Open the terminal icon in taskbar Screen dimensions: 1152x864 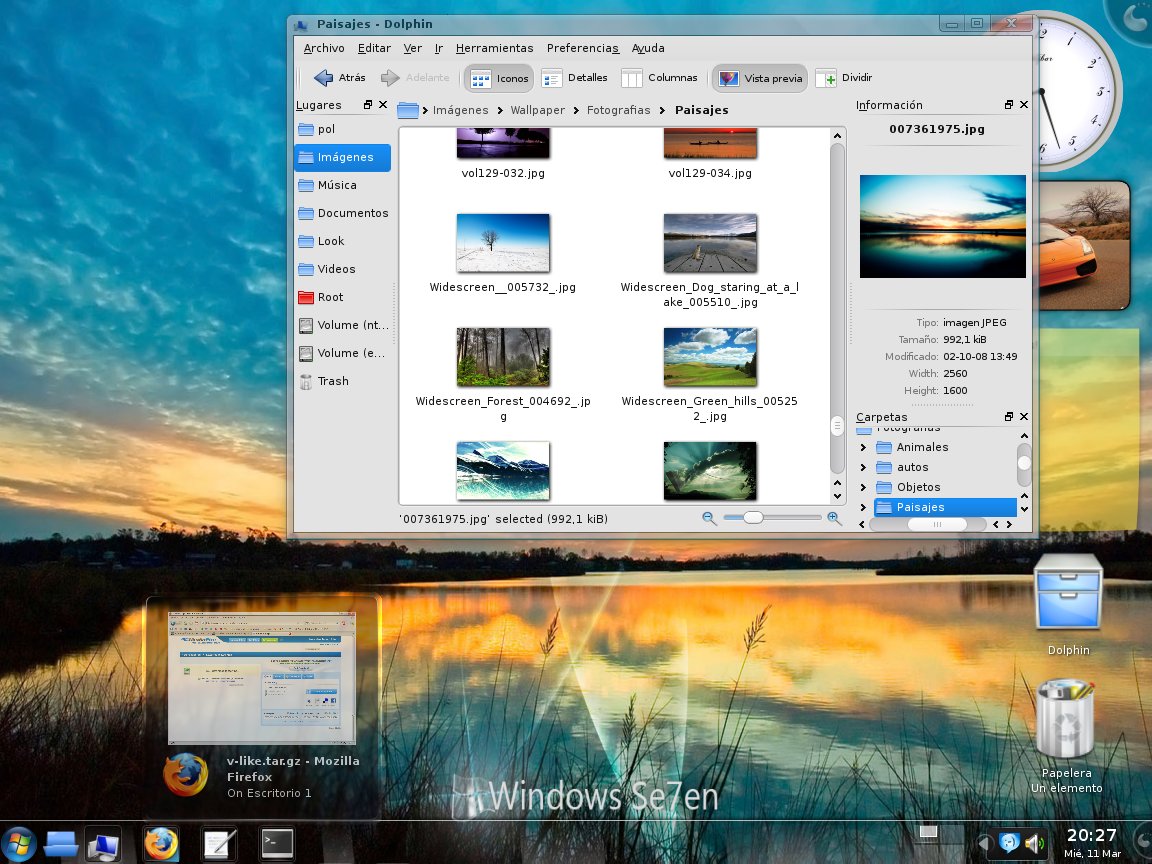point(277,843)
